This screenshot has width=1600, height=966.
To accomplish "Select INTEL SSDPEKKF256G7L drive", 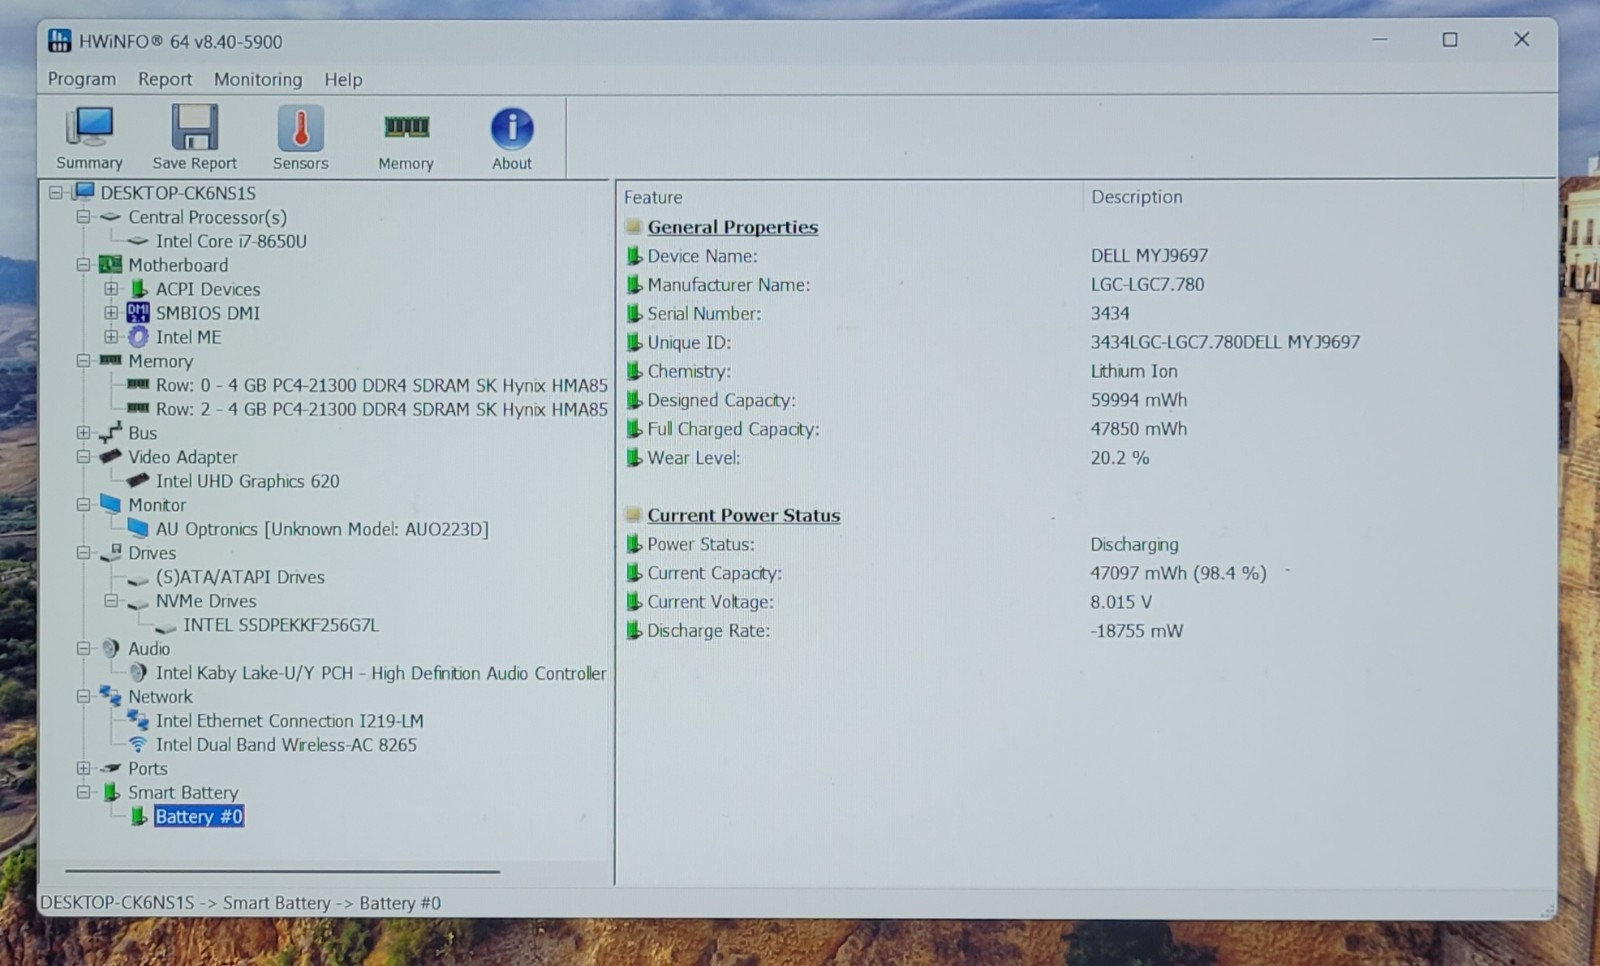I will pyautogui.click(x=281, y=625).
